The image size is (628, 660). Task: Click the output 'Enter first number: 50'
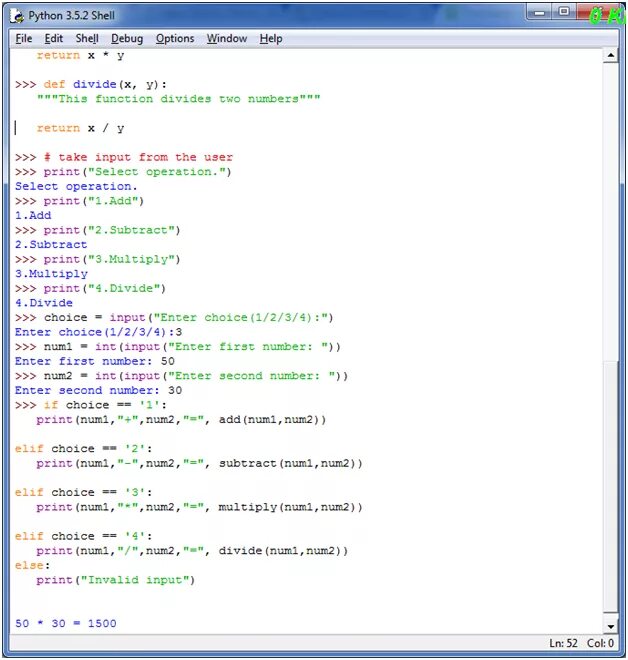click(x=95, y=361)
